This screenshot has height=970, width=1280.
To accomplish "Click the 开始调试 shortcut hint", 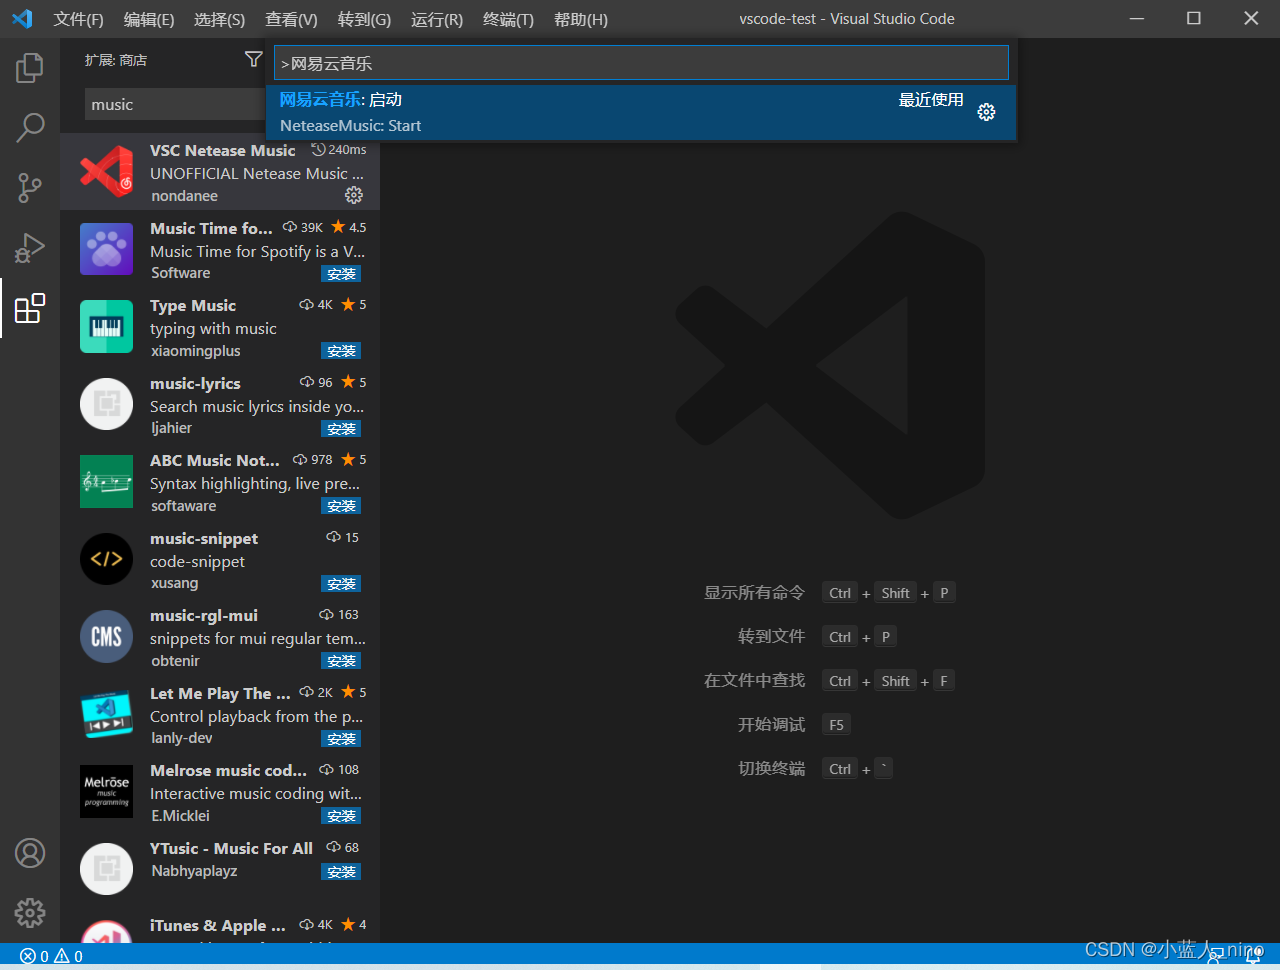I will point(771,725).
